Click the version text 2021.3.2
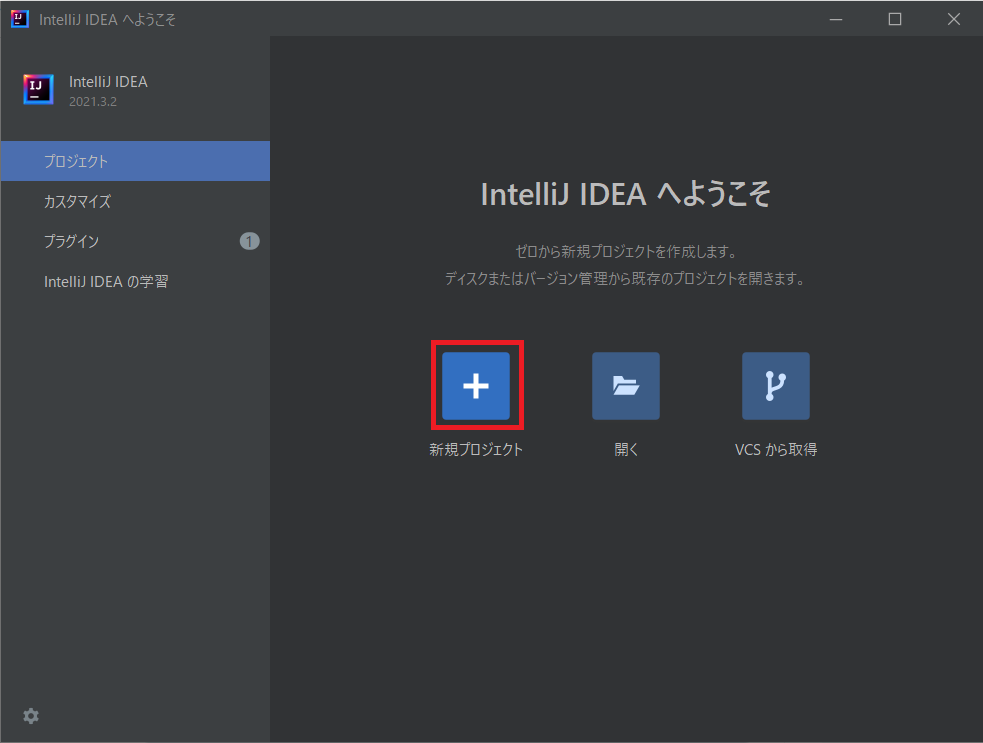This screenshot has height=743, width=983. pos(93,102)
